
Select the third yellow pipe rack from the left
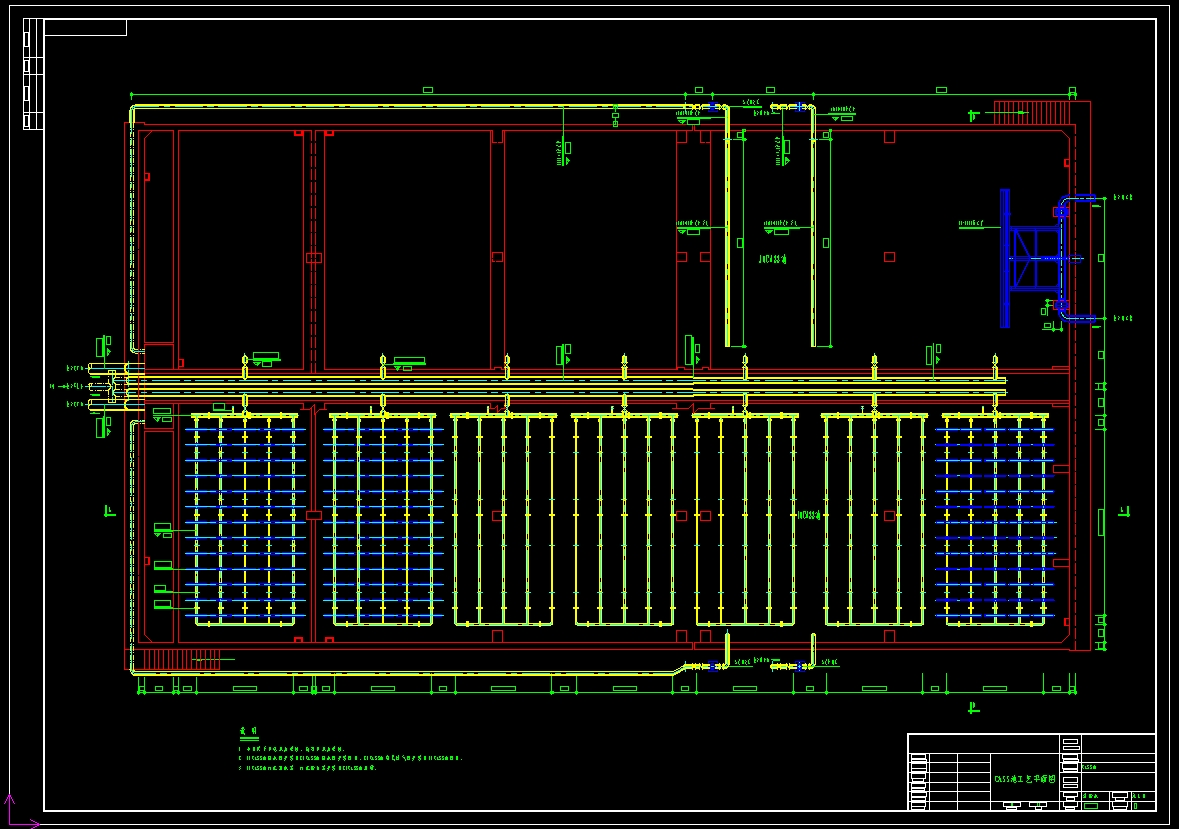[504, 520]
